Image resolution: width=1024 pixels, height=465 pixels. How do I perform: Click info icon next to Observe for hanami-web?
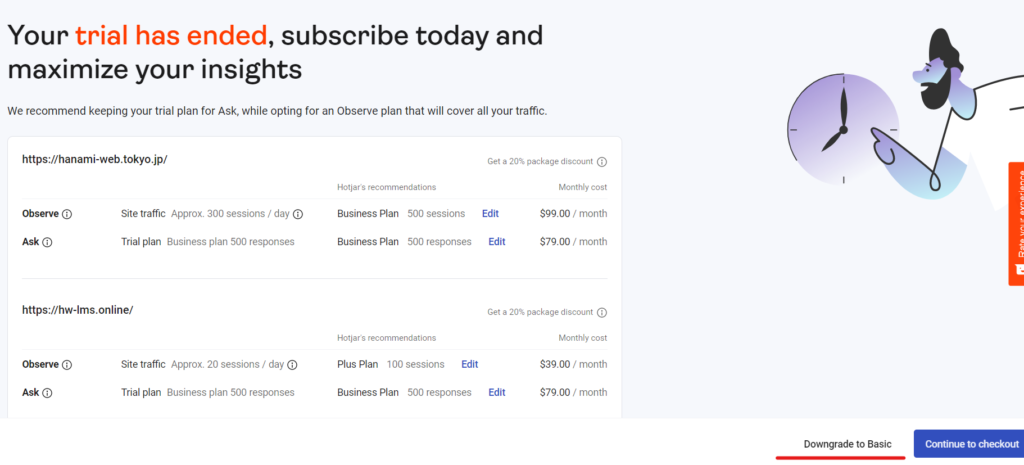67,214
